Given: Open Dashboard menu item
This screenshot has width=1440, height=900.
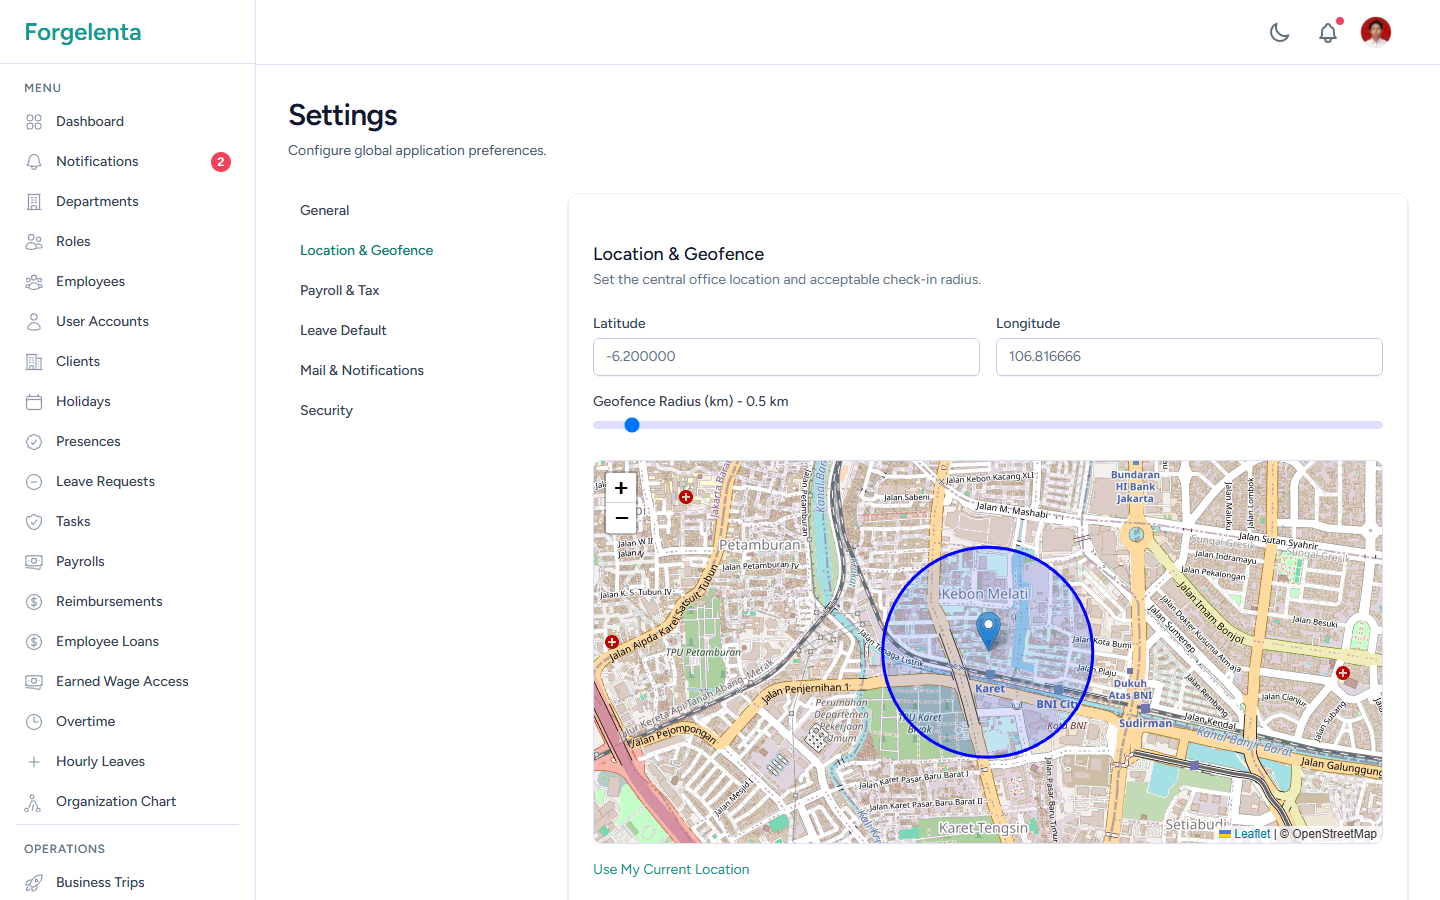Looking at the screenshot, I should click(x=128, y=122).
